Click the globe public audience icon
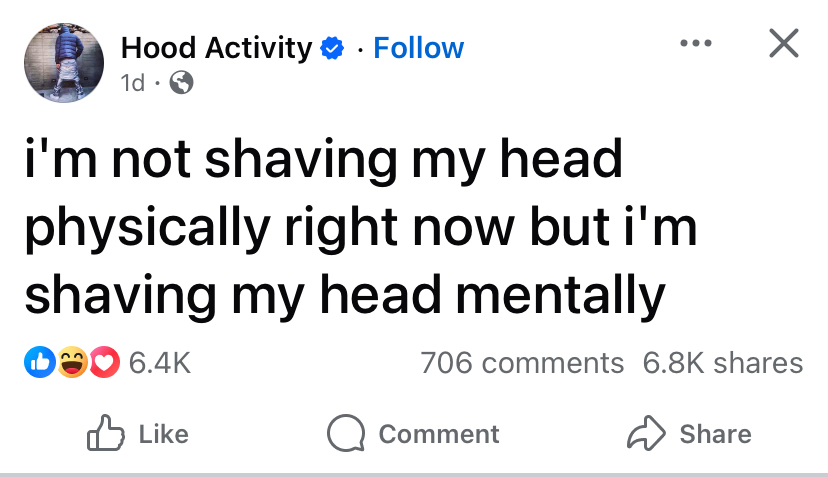 tap(180, 84)
